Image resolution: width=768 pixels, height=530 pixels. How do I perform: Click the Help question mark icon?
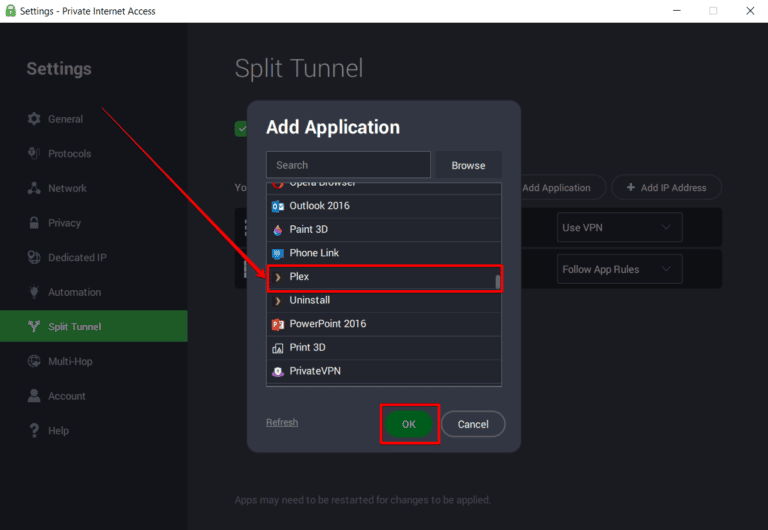pos(34,431)
